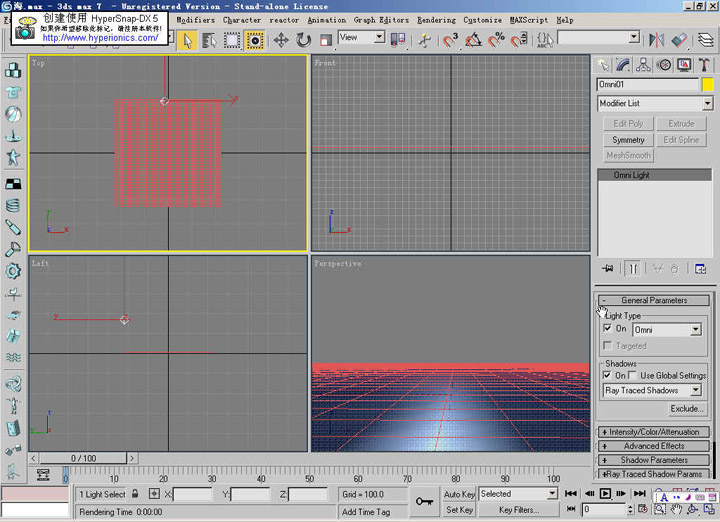Click the Exclude... button
This screenshot has height=522, width=720.
686,408
